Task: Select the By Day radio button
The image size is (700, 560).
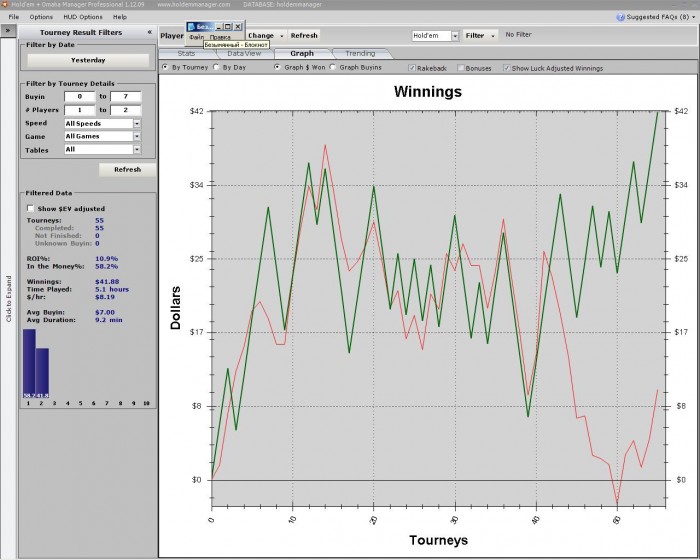Action: [x=216, y=67]
